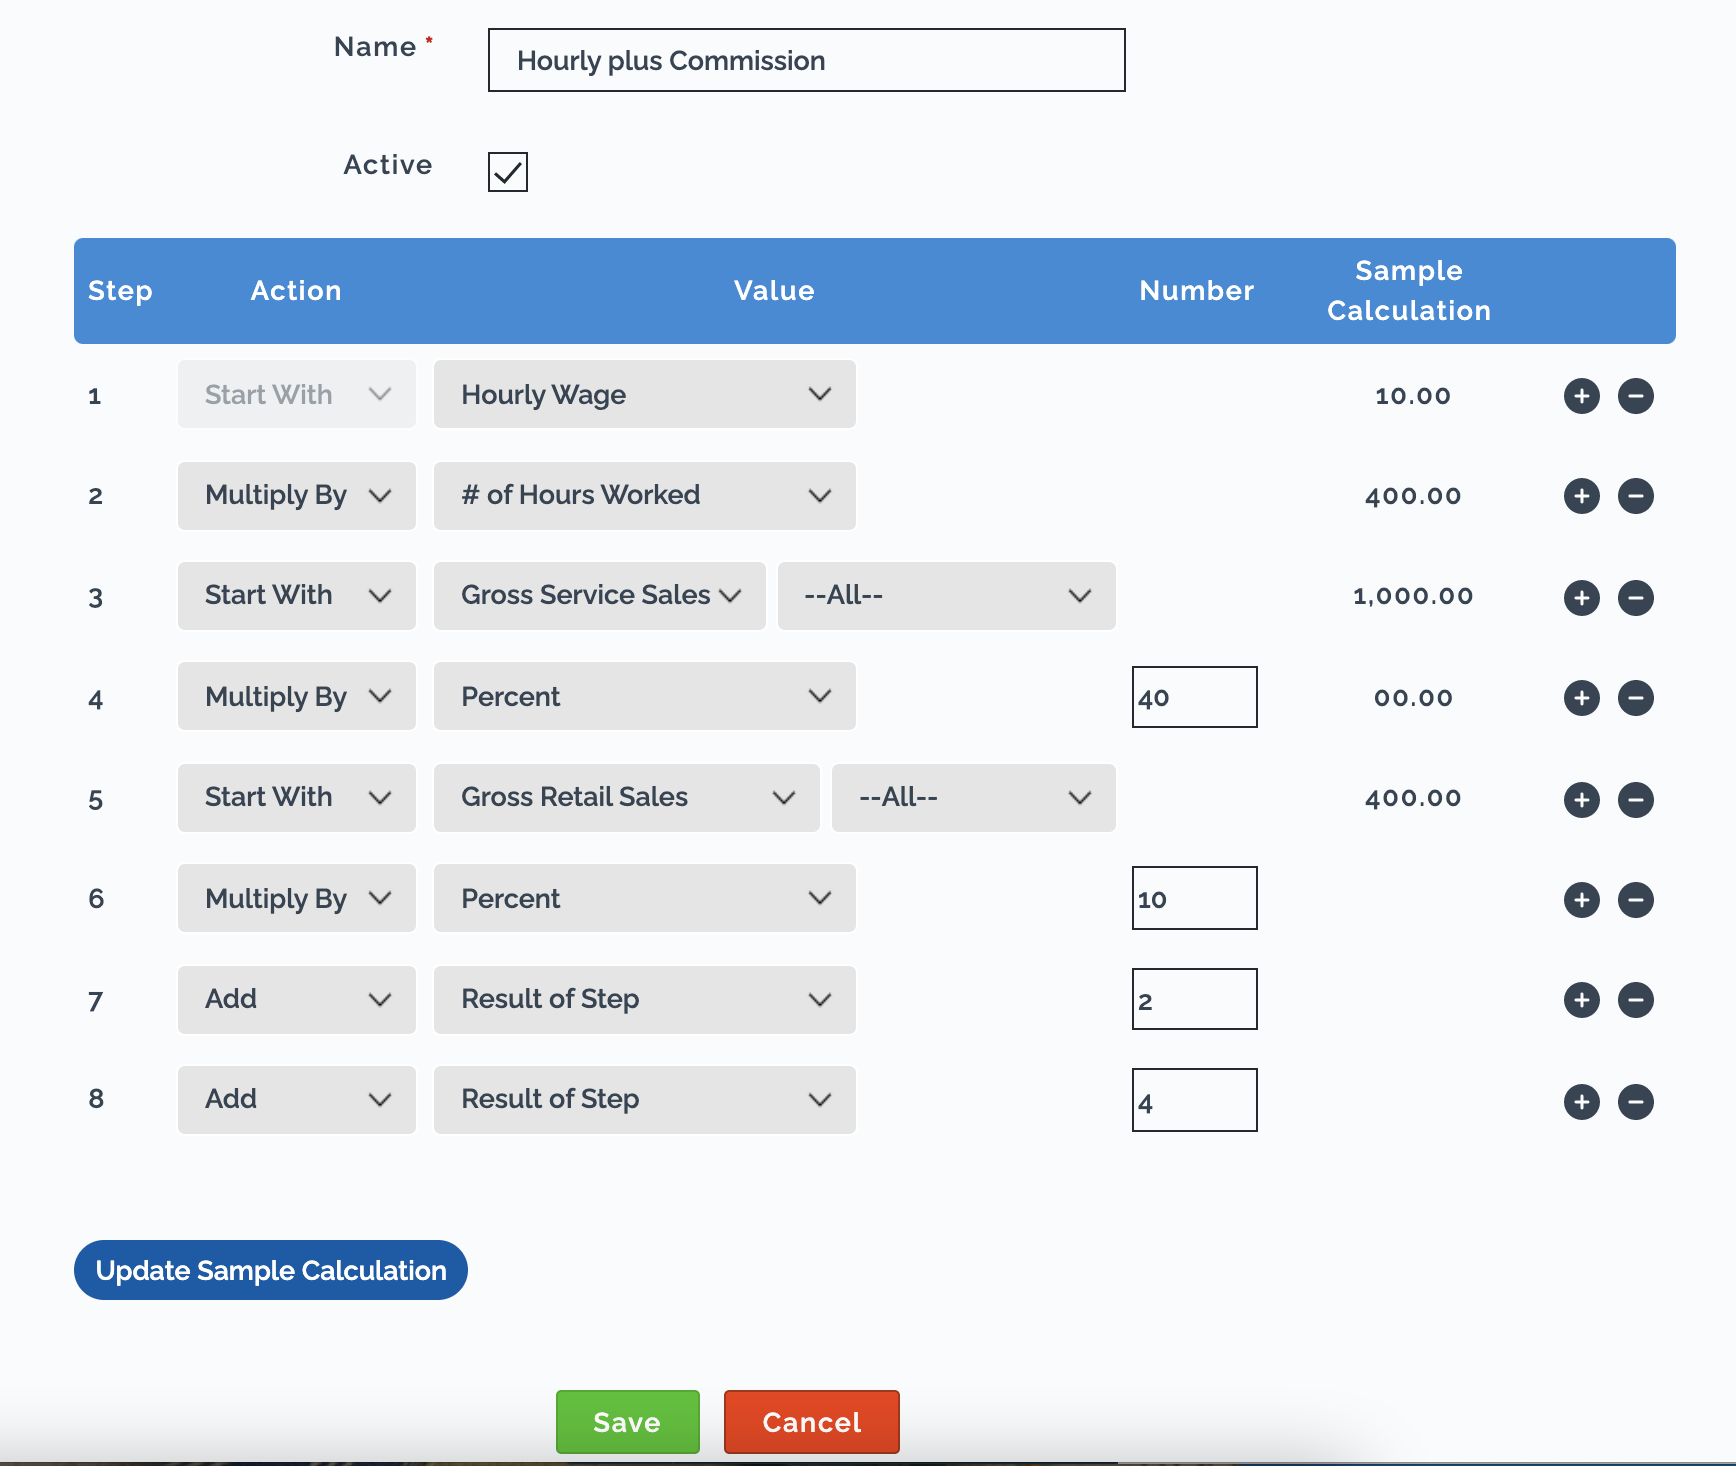Add step after Gross Retail Sales row
The width and height of the screenshot is (1736, 1466).
click(1581, 800)
